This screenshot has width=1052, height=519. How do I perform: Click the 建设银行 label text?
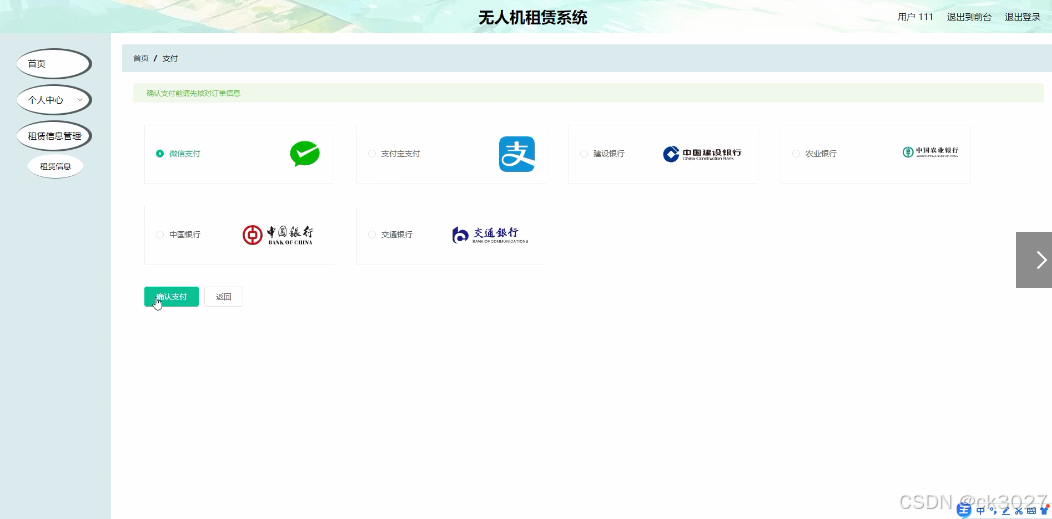pos(609,154)
